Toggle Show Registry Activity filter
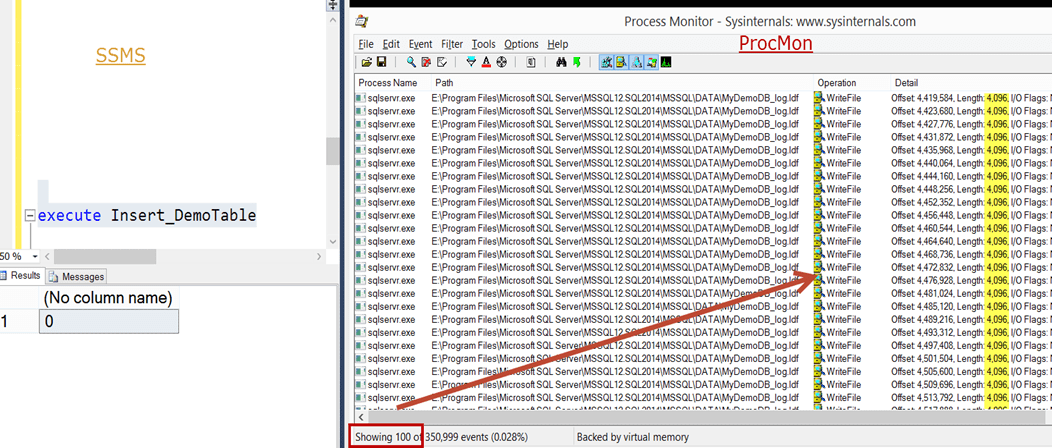 pyautogui.click(x=607, y=62)
